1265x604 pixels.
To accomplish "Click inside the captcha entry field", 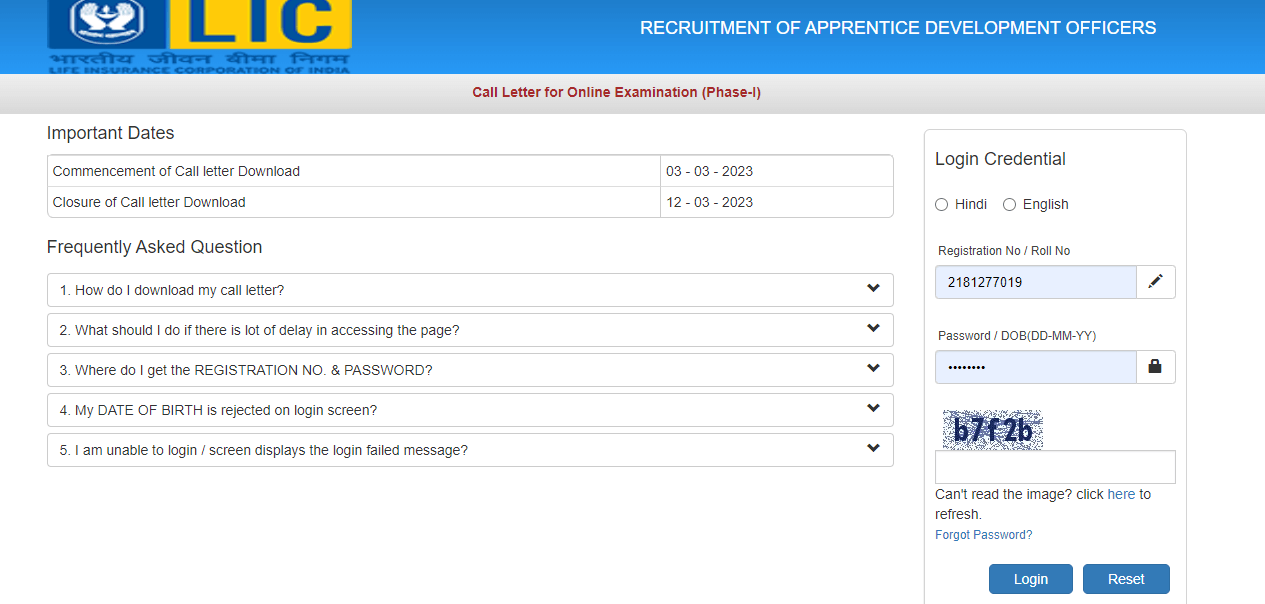I will coord(1054,466).
